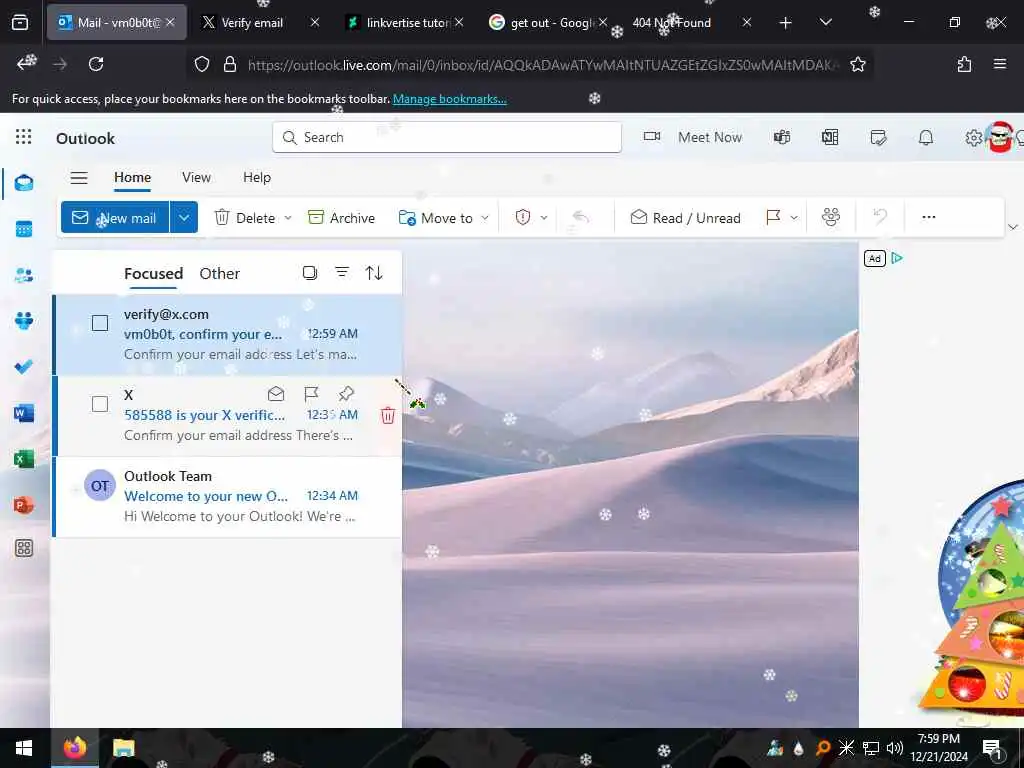1024x768 pixels.
Task: Click Archive in the ribbon
Action: pos(342,217)
